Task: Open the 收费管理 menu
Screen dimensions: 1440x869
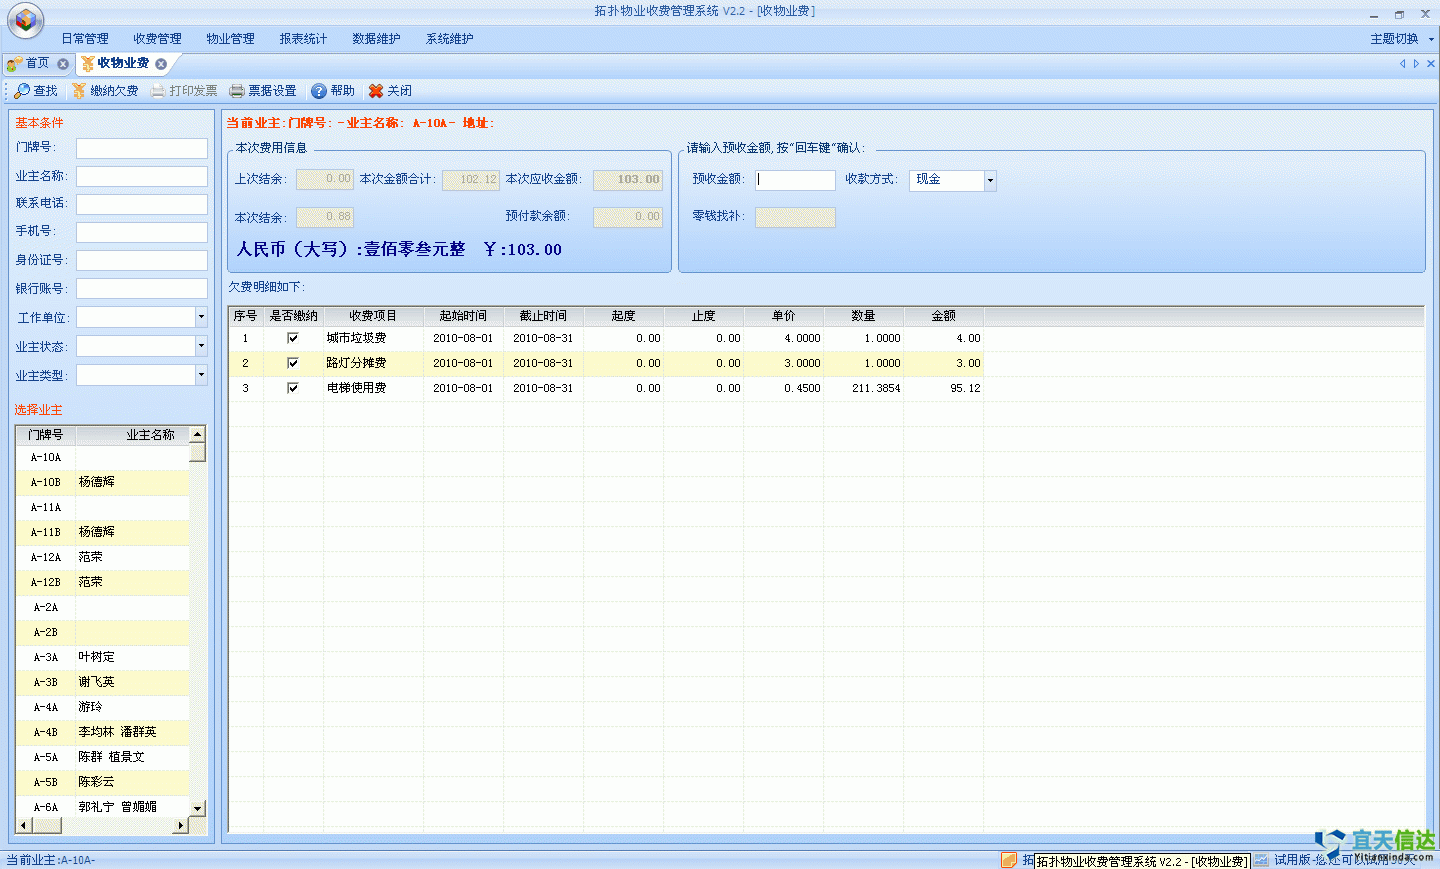Action: pos(157,39)
